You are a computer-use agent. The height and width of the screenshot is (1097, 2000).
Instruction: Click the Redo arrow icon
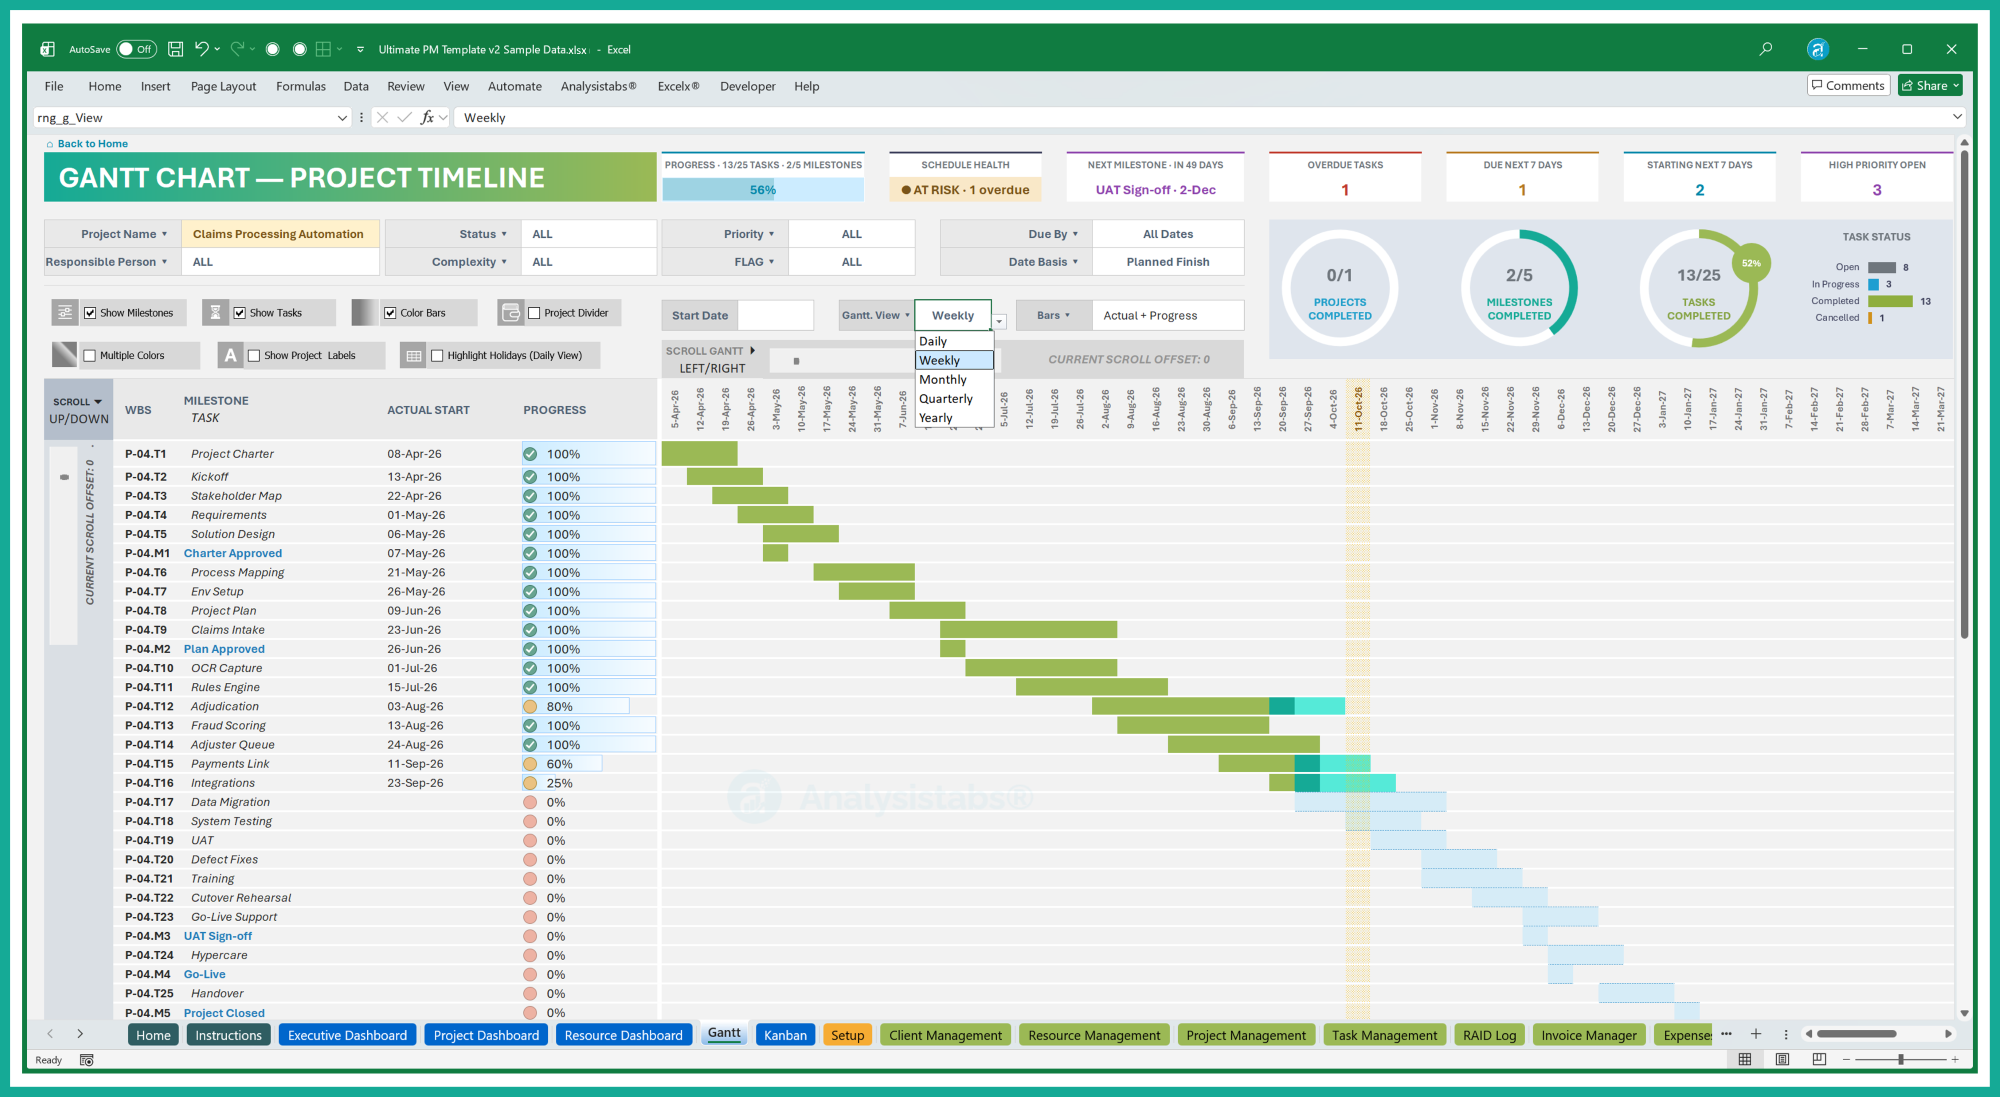237,49
